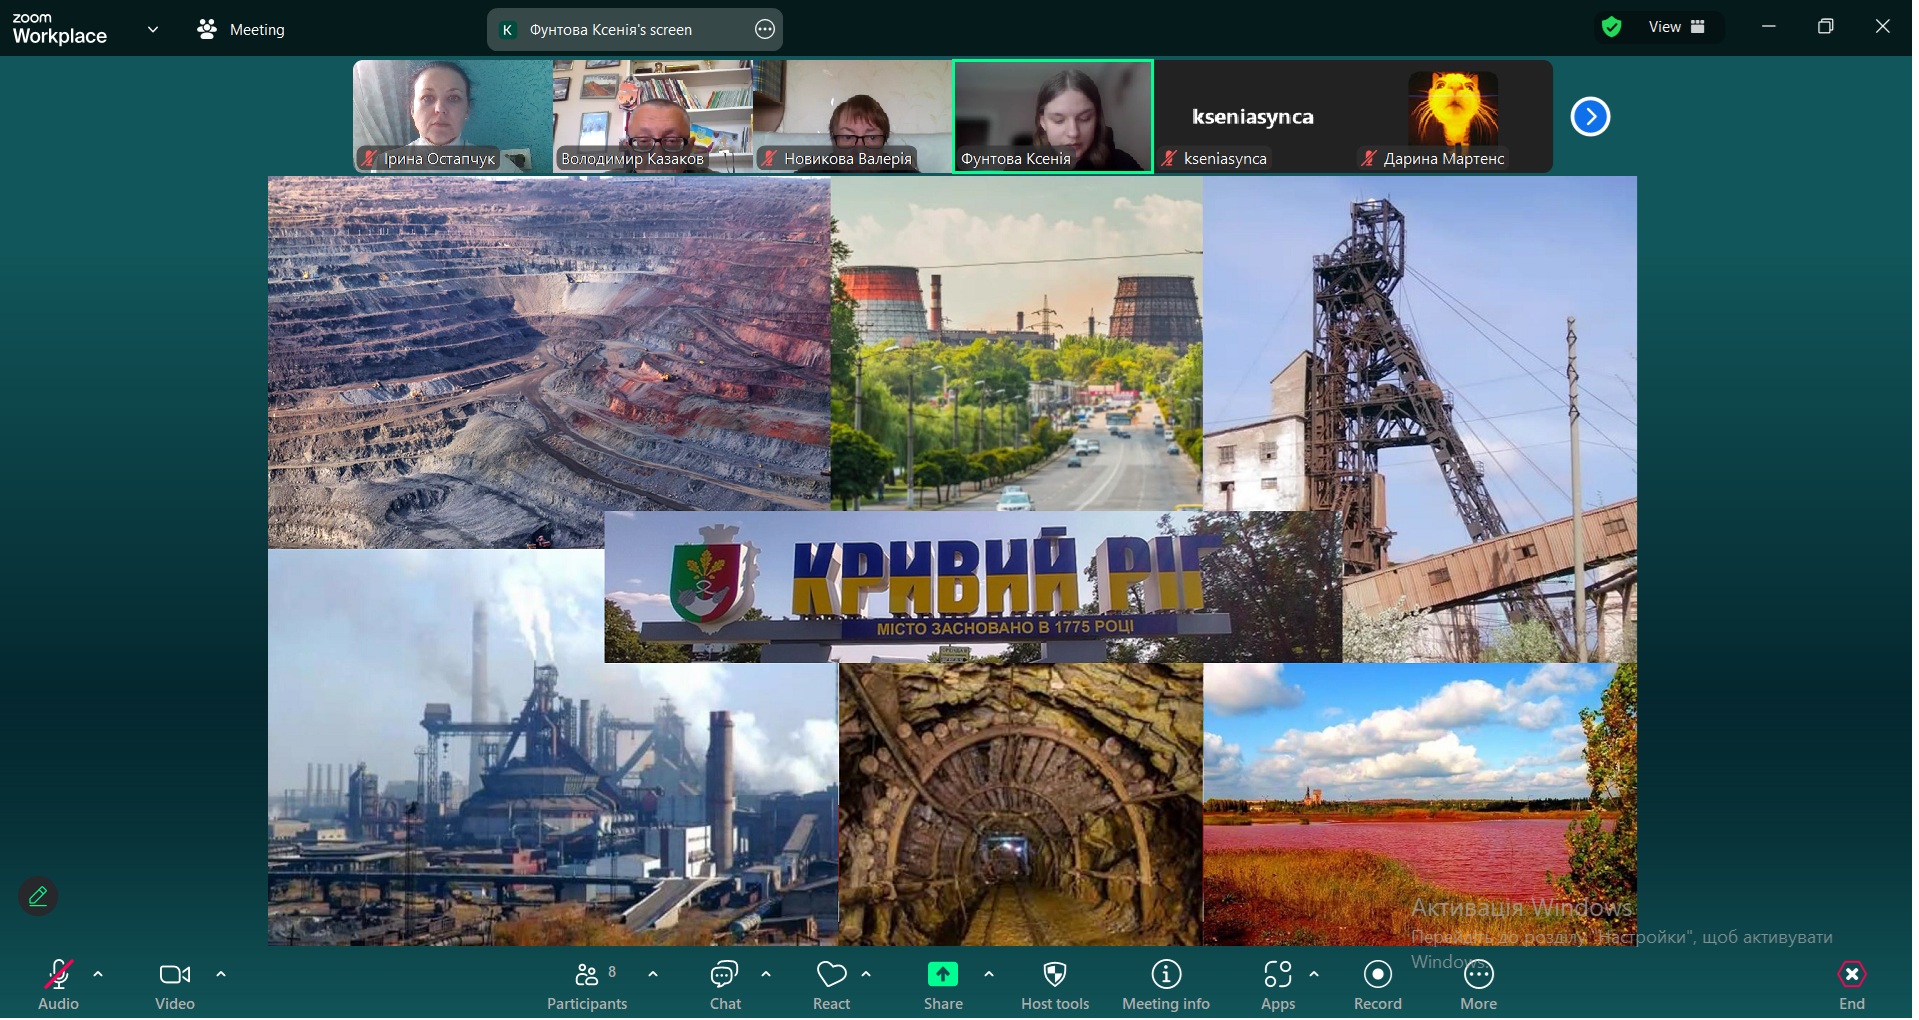Show Meeting info
The image size is (1919, 1020).
point(1165,985)
